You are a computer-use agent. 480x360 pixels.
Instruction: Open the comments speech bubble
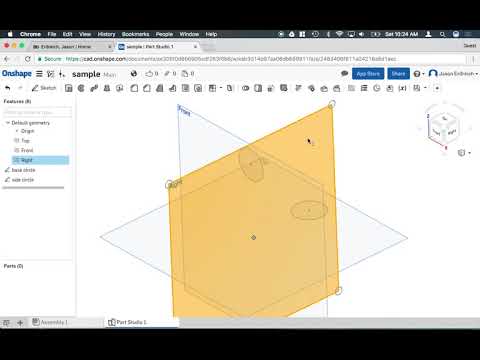tap(344, 74)
